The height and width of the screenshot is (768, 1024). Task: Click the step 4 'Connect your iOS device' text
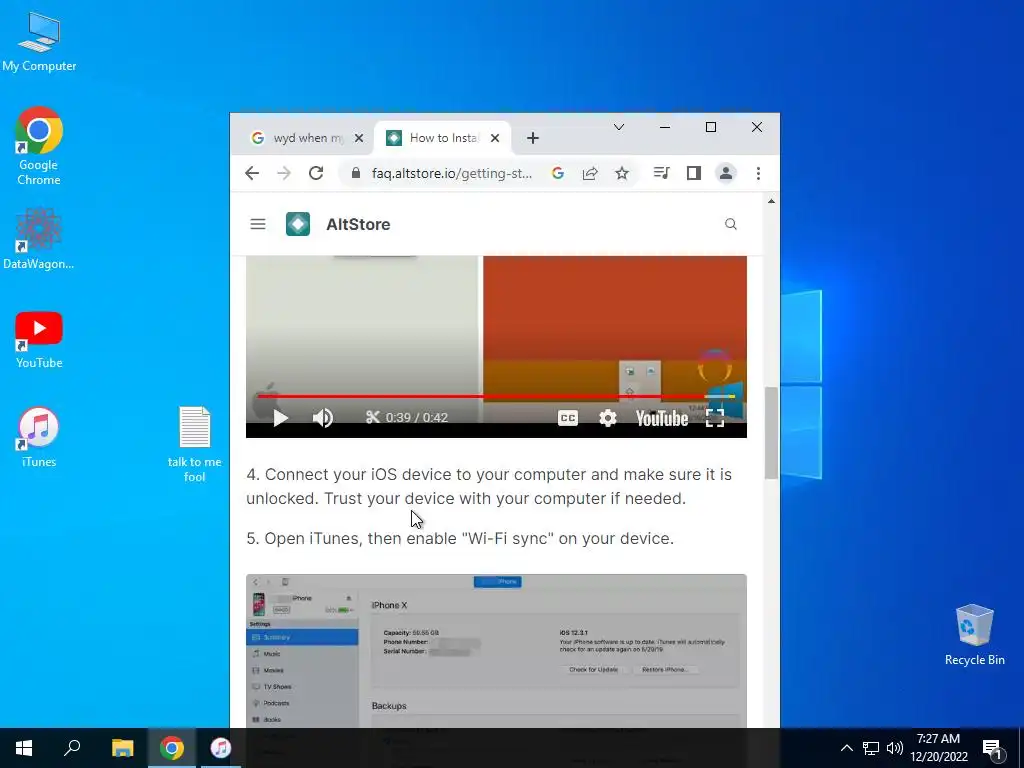pyautogui.click(x=489, y=487)
